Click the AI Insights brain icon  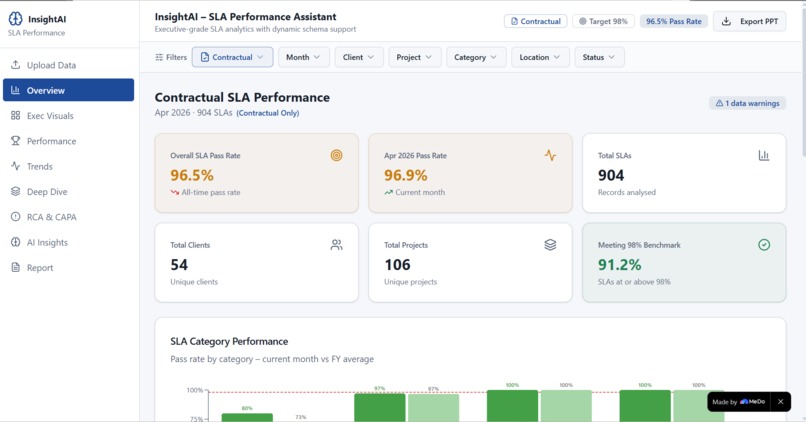pyautogui.click(x=15, y=242)
